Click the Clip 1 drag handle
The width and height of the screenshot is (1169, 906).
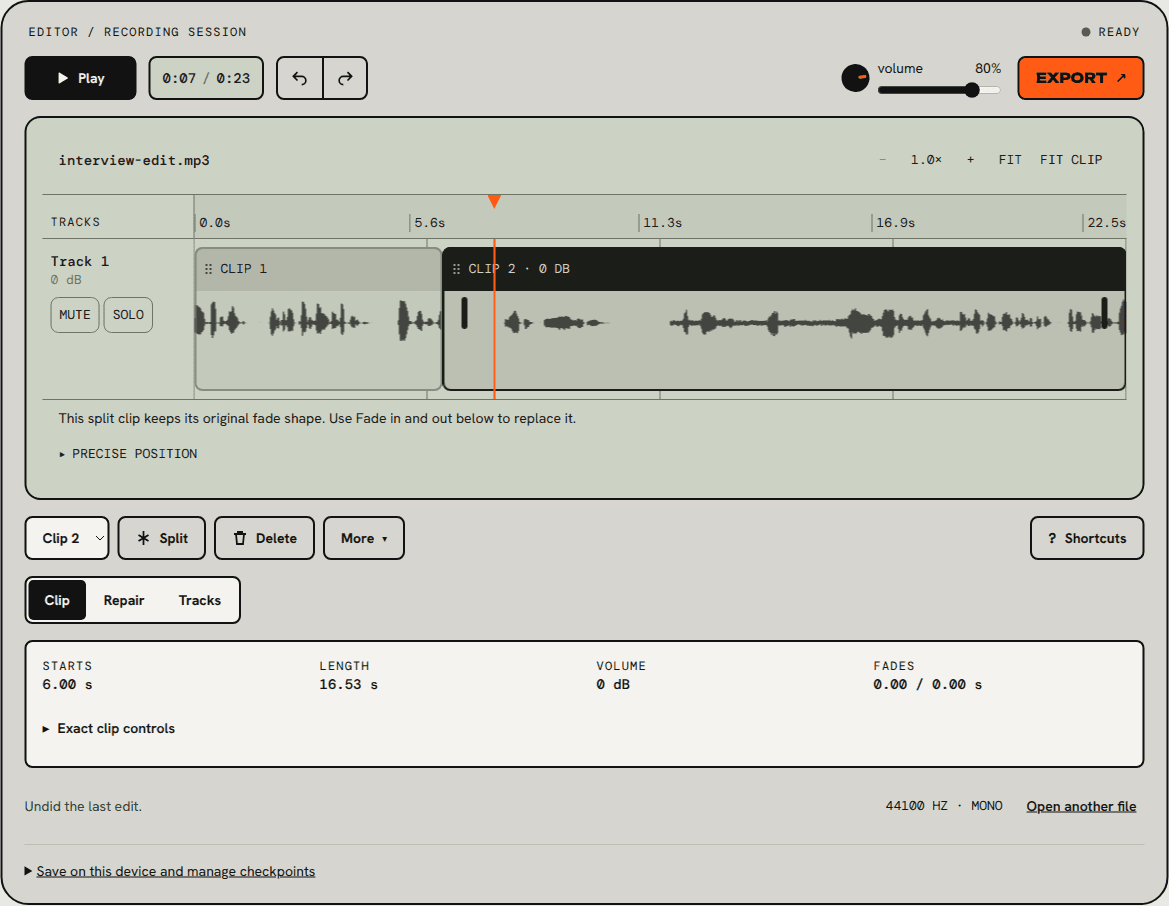point(209,269)
